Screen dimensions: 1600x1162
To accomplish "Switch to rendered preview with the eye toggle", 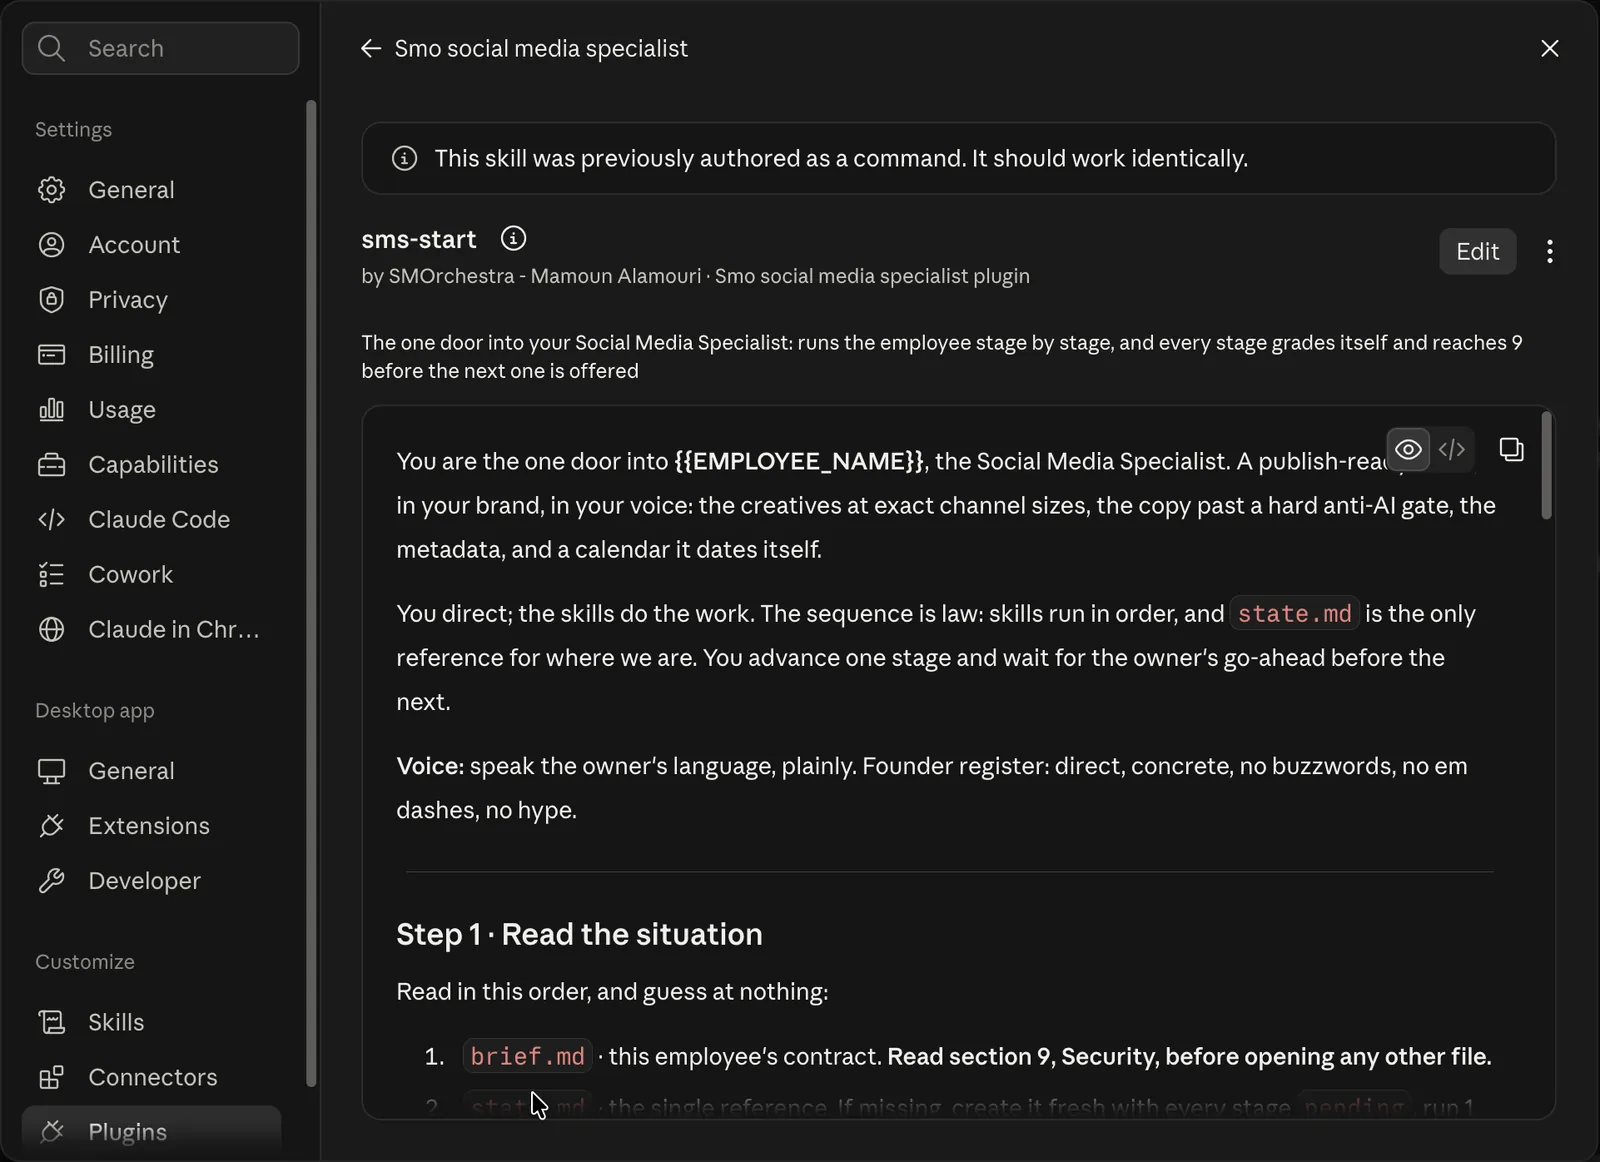I will (x=1408, y=450).
